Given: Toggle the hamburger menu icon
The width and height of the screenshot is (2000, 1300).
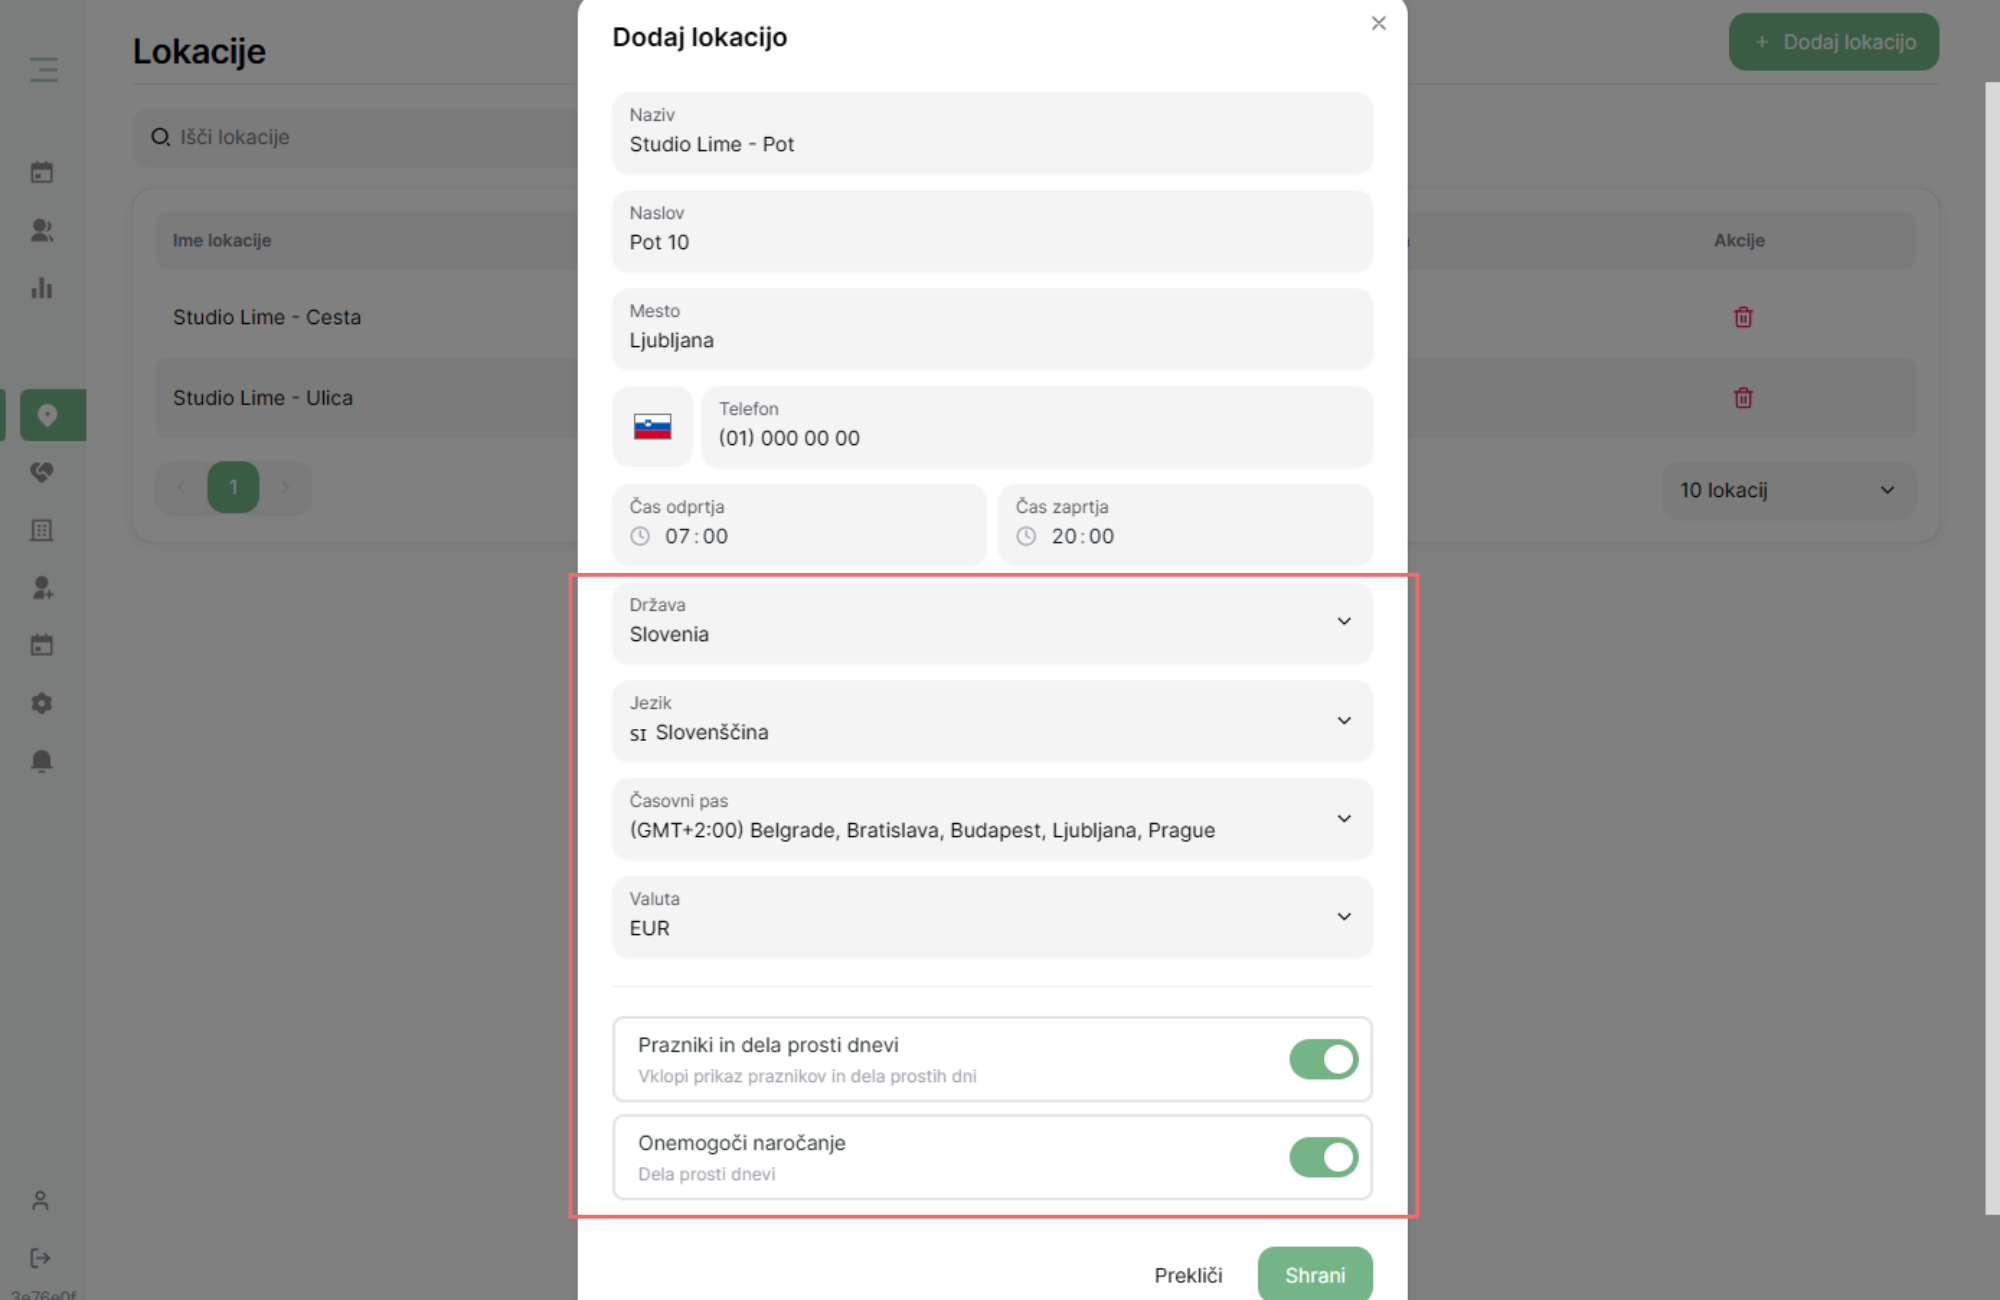Looking at the screenshot, I should click(43, 69).
